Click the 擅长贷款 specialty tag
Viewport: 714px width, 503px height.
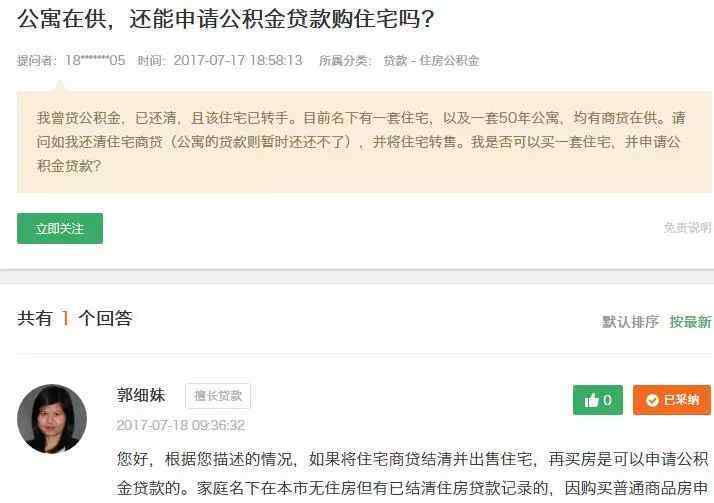(x=218, y=396)
